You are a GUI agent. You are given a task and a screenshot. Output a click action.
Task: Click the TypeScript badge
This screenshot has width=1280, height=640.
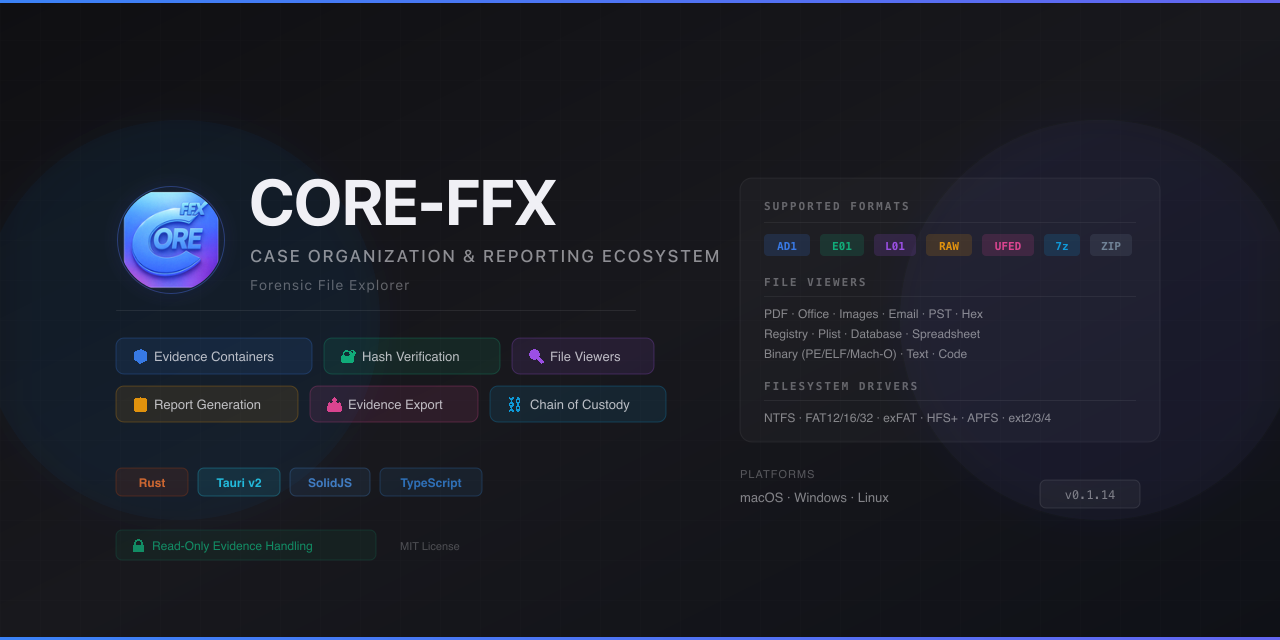pyautogui.click(x=431, y=482)
